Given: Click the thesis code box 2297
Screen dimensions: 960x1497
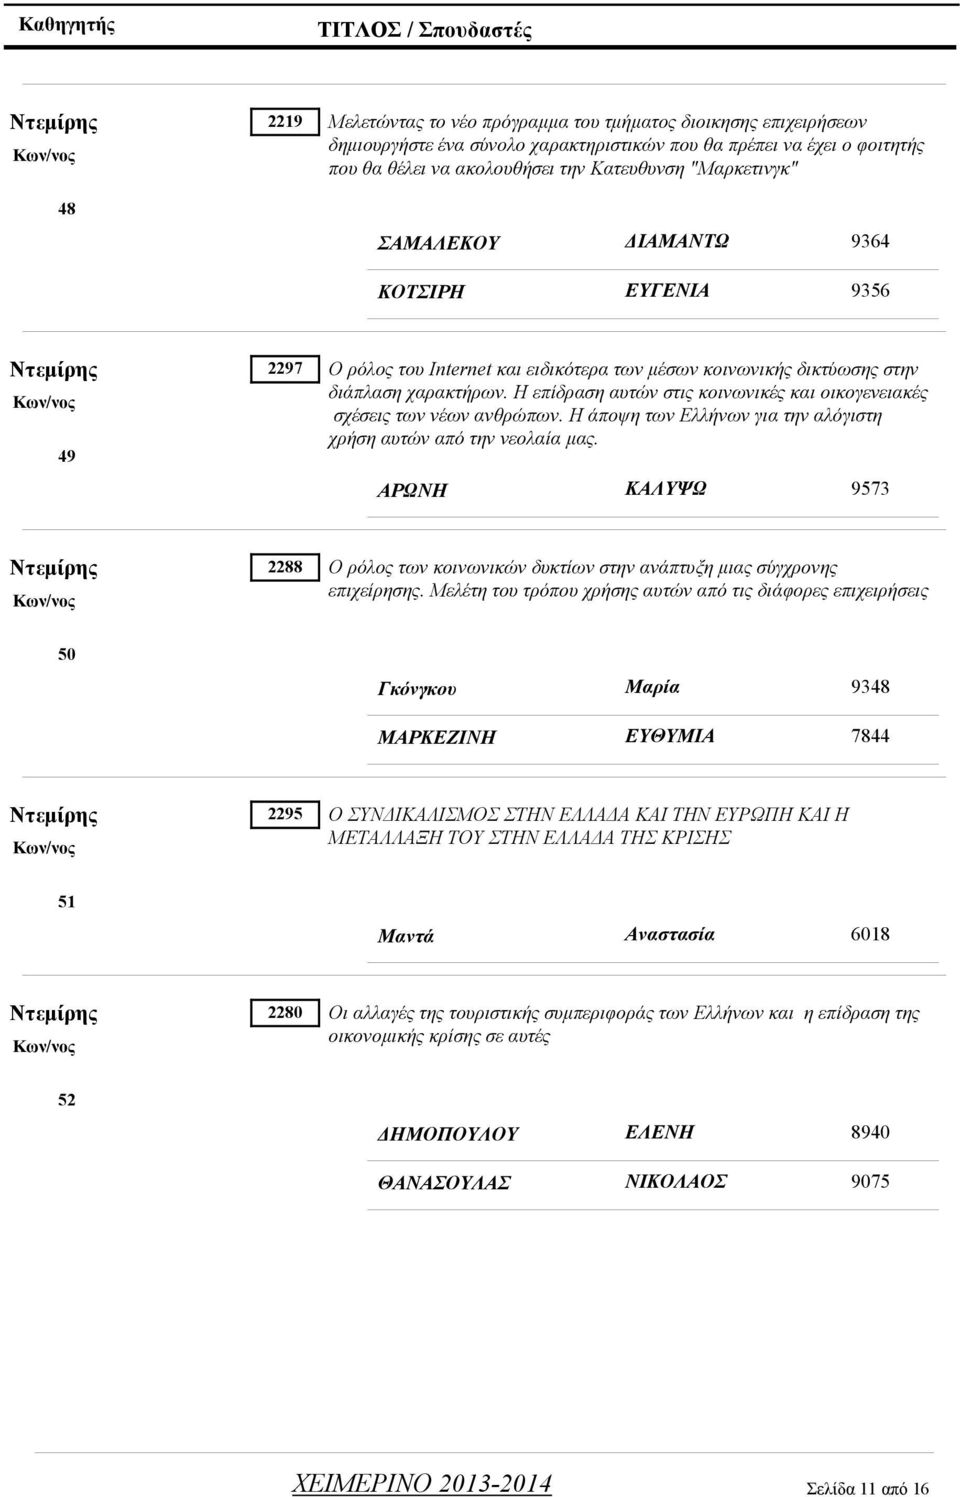Looking at the screenshot, I should [x=285, y=369].
